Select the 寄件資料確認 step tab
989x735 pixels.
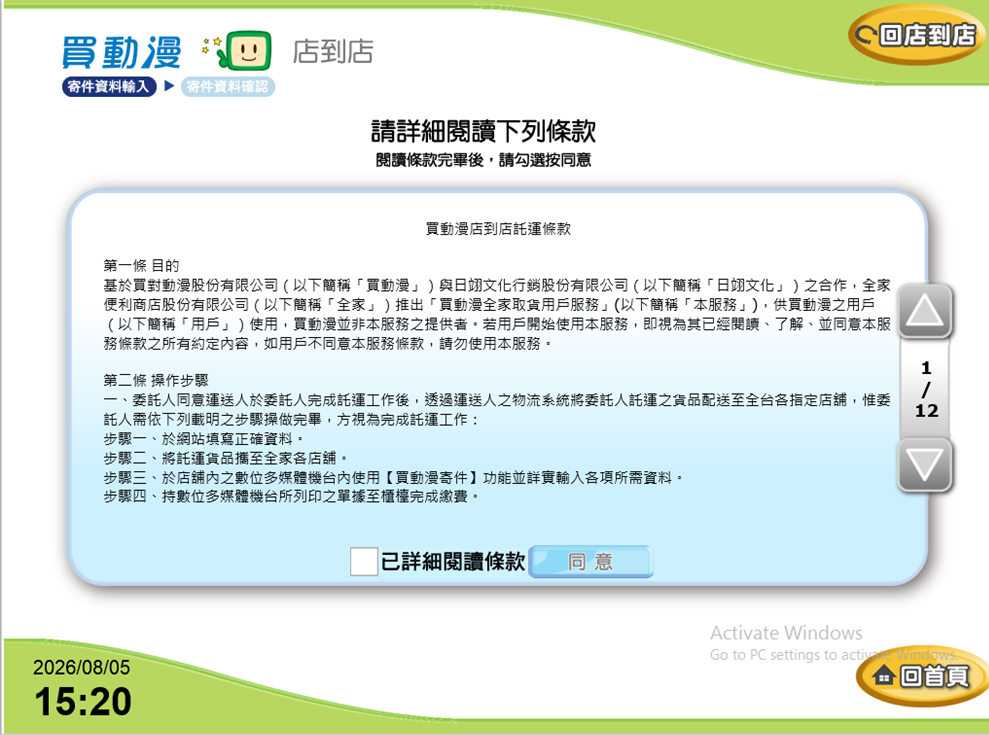point(228,86)
